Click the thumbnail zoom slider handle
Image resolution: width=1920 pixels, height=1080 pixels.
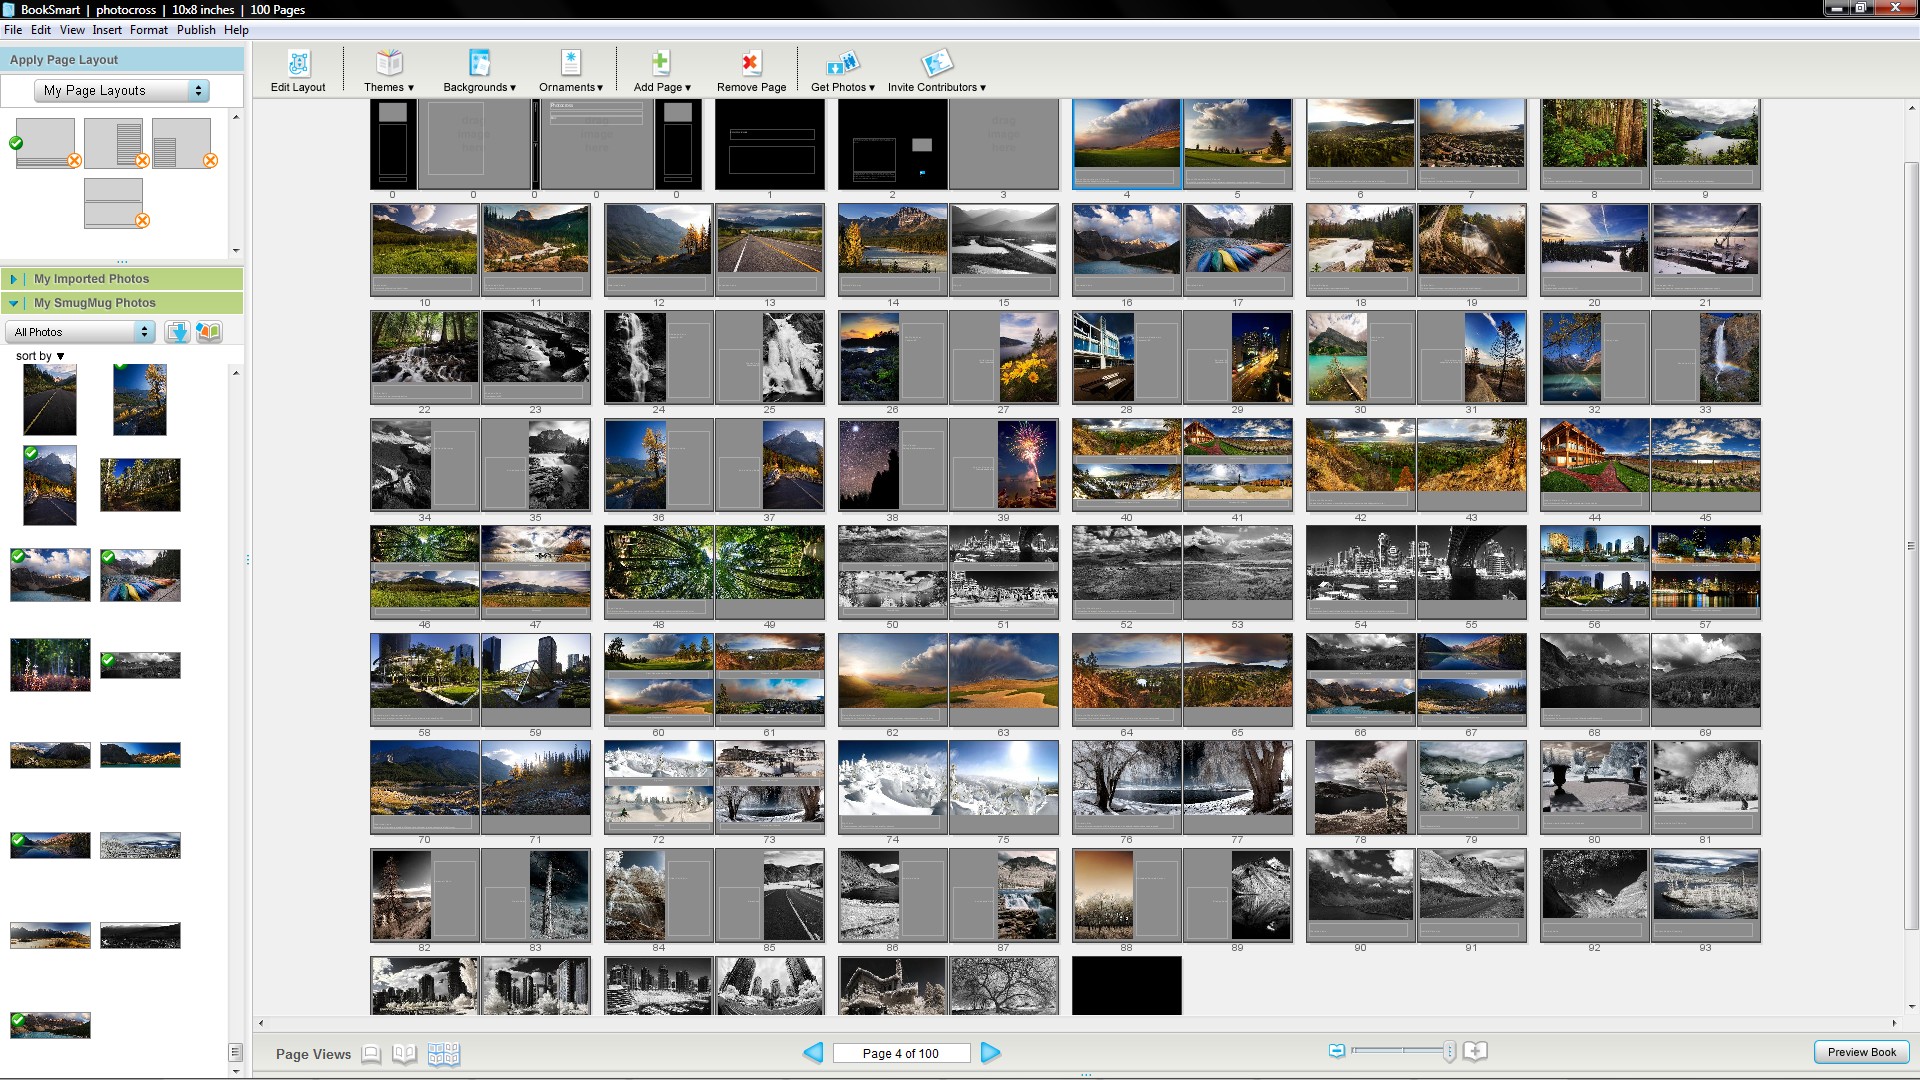pyautogui.click(x=1449, y=1051)
